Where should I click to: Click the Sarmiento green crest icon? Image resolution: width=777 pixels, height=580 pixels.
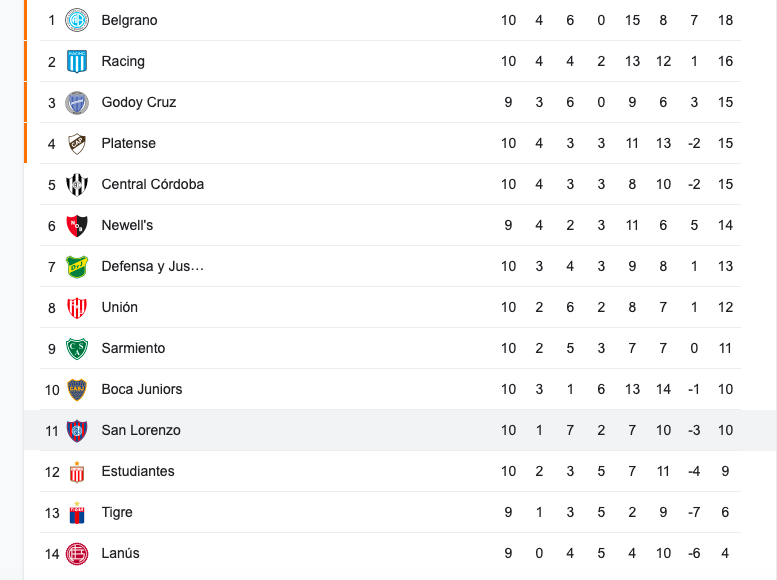(77, 348)
